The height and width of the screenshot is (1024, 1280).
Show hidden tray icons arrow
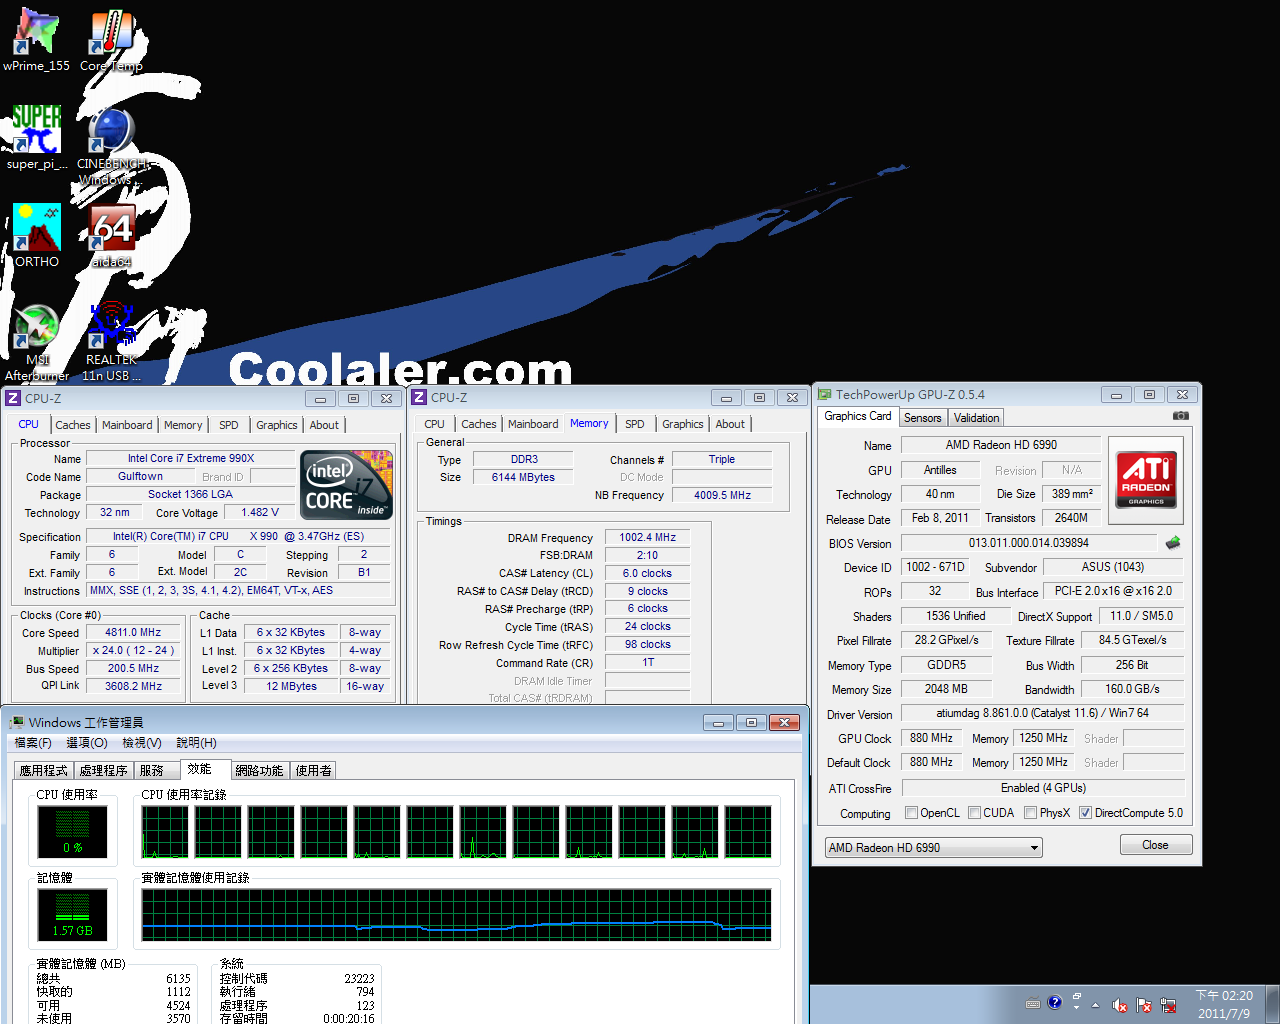(x=1096, y=1005)
